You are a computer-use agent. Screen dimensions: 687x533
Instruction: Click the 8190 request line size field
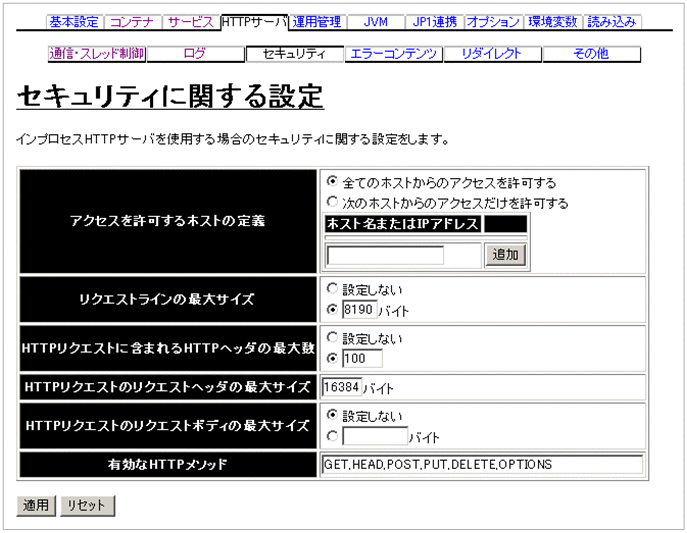click(359, 309)
